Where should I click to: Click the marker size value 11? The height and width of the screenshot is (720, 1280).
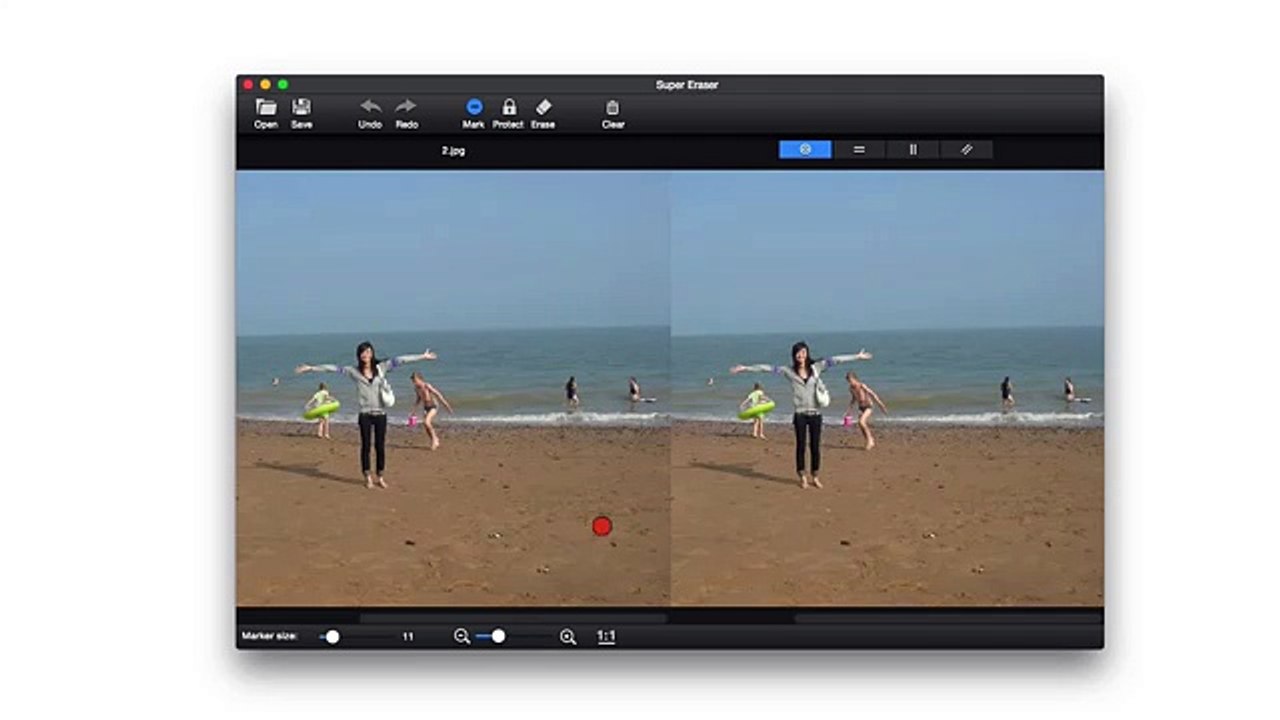point(408,636)
